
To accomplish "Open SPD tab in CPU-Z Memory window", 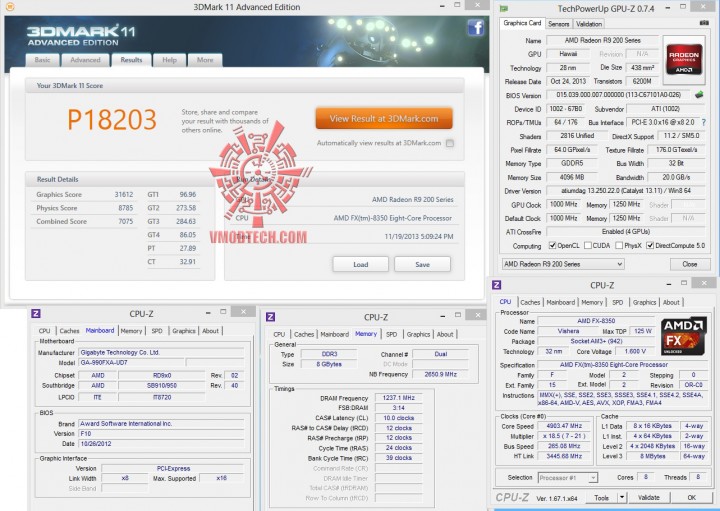I will (391, 334).
